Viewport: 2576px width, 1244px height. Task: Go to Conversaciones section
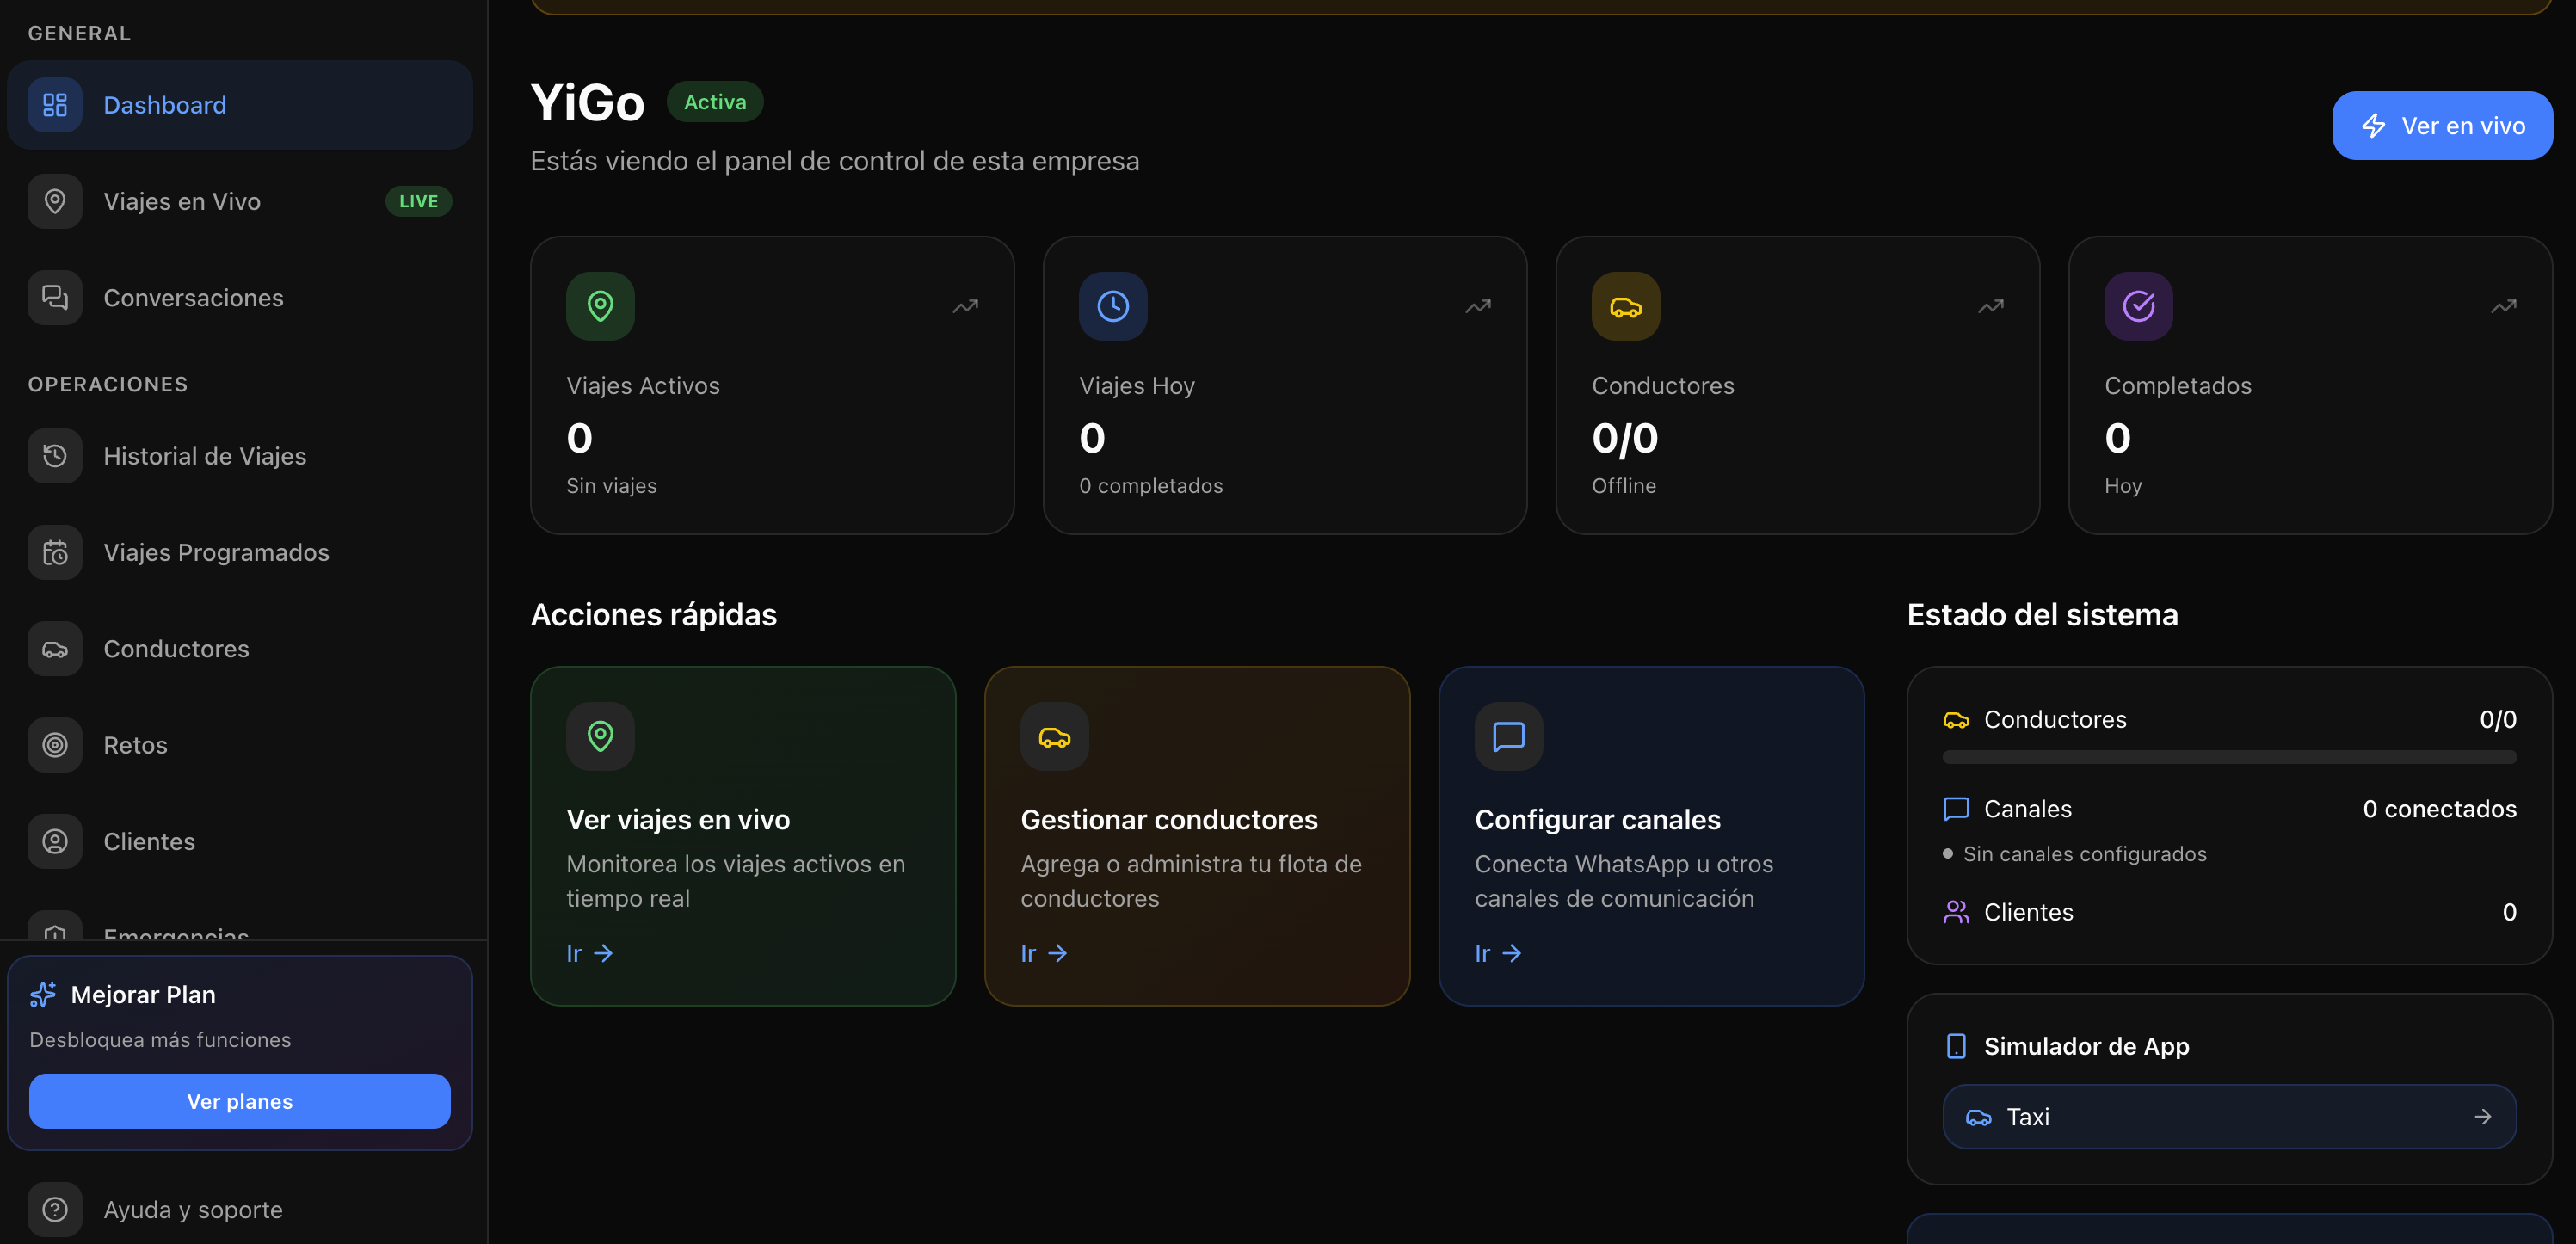(239, 298)
